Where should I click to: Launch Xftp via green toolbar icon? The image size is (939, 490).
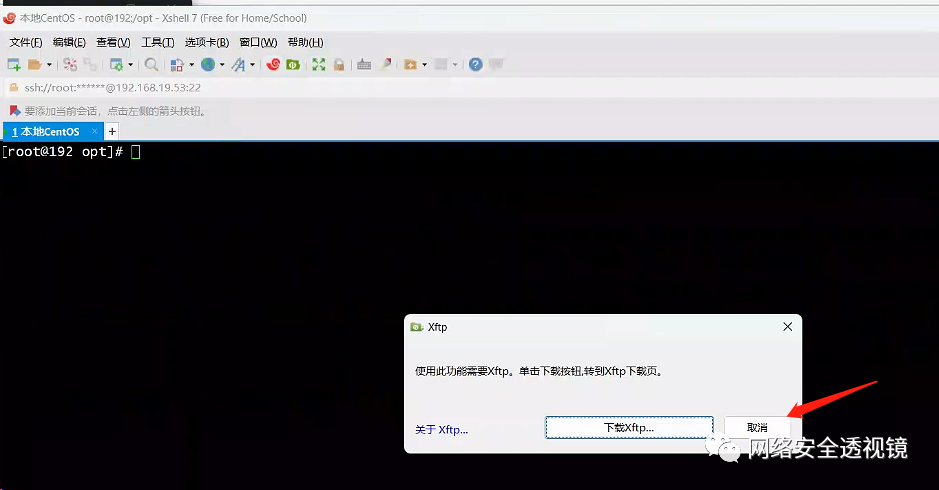point(293,64)
